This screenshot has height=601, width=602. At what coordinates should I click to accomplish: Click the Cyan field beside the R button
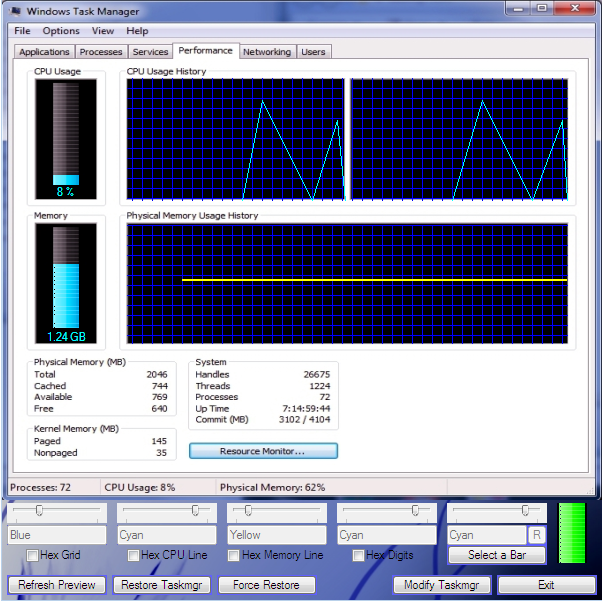[x=486, y=535]
